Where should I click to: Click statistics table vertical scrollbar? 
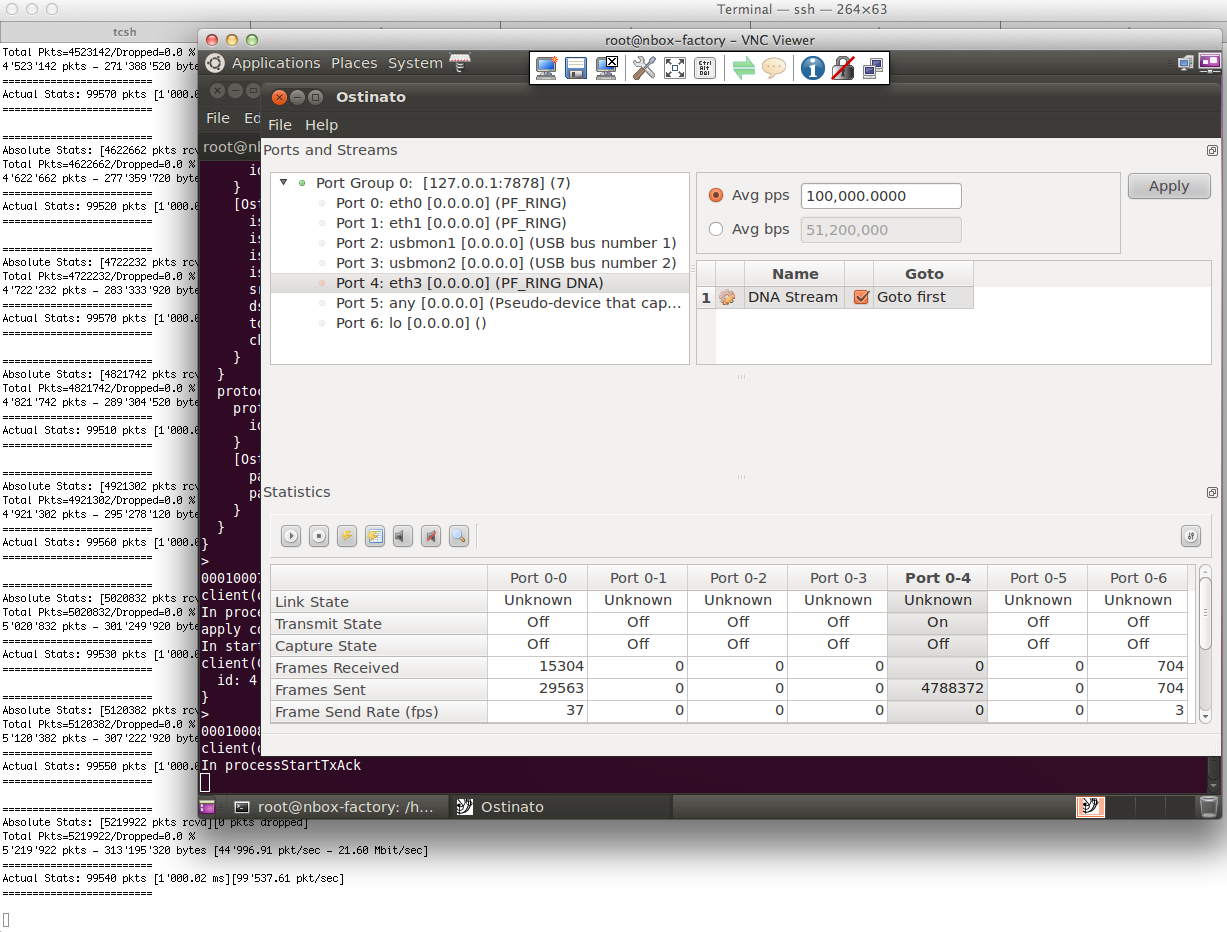(1205, 644)
